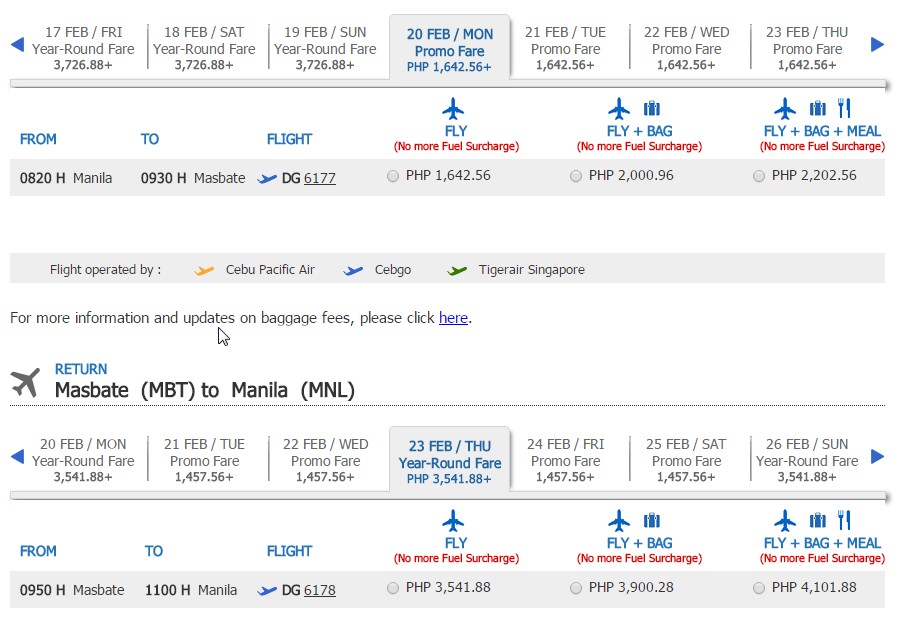Click the Cebu Pacific Air logo
Viewport: 912px width, 617px height.
pos(207,269)
